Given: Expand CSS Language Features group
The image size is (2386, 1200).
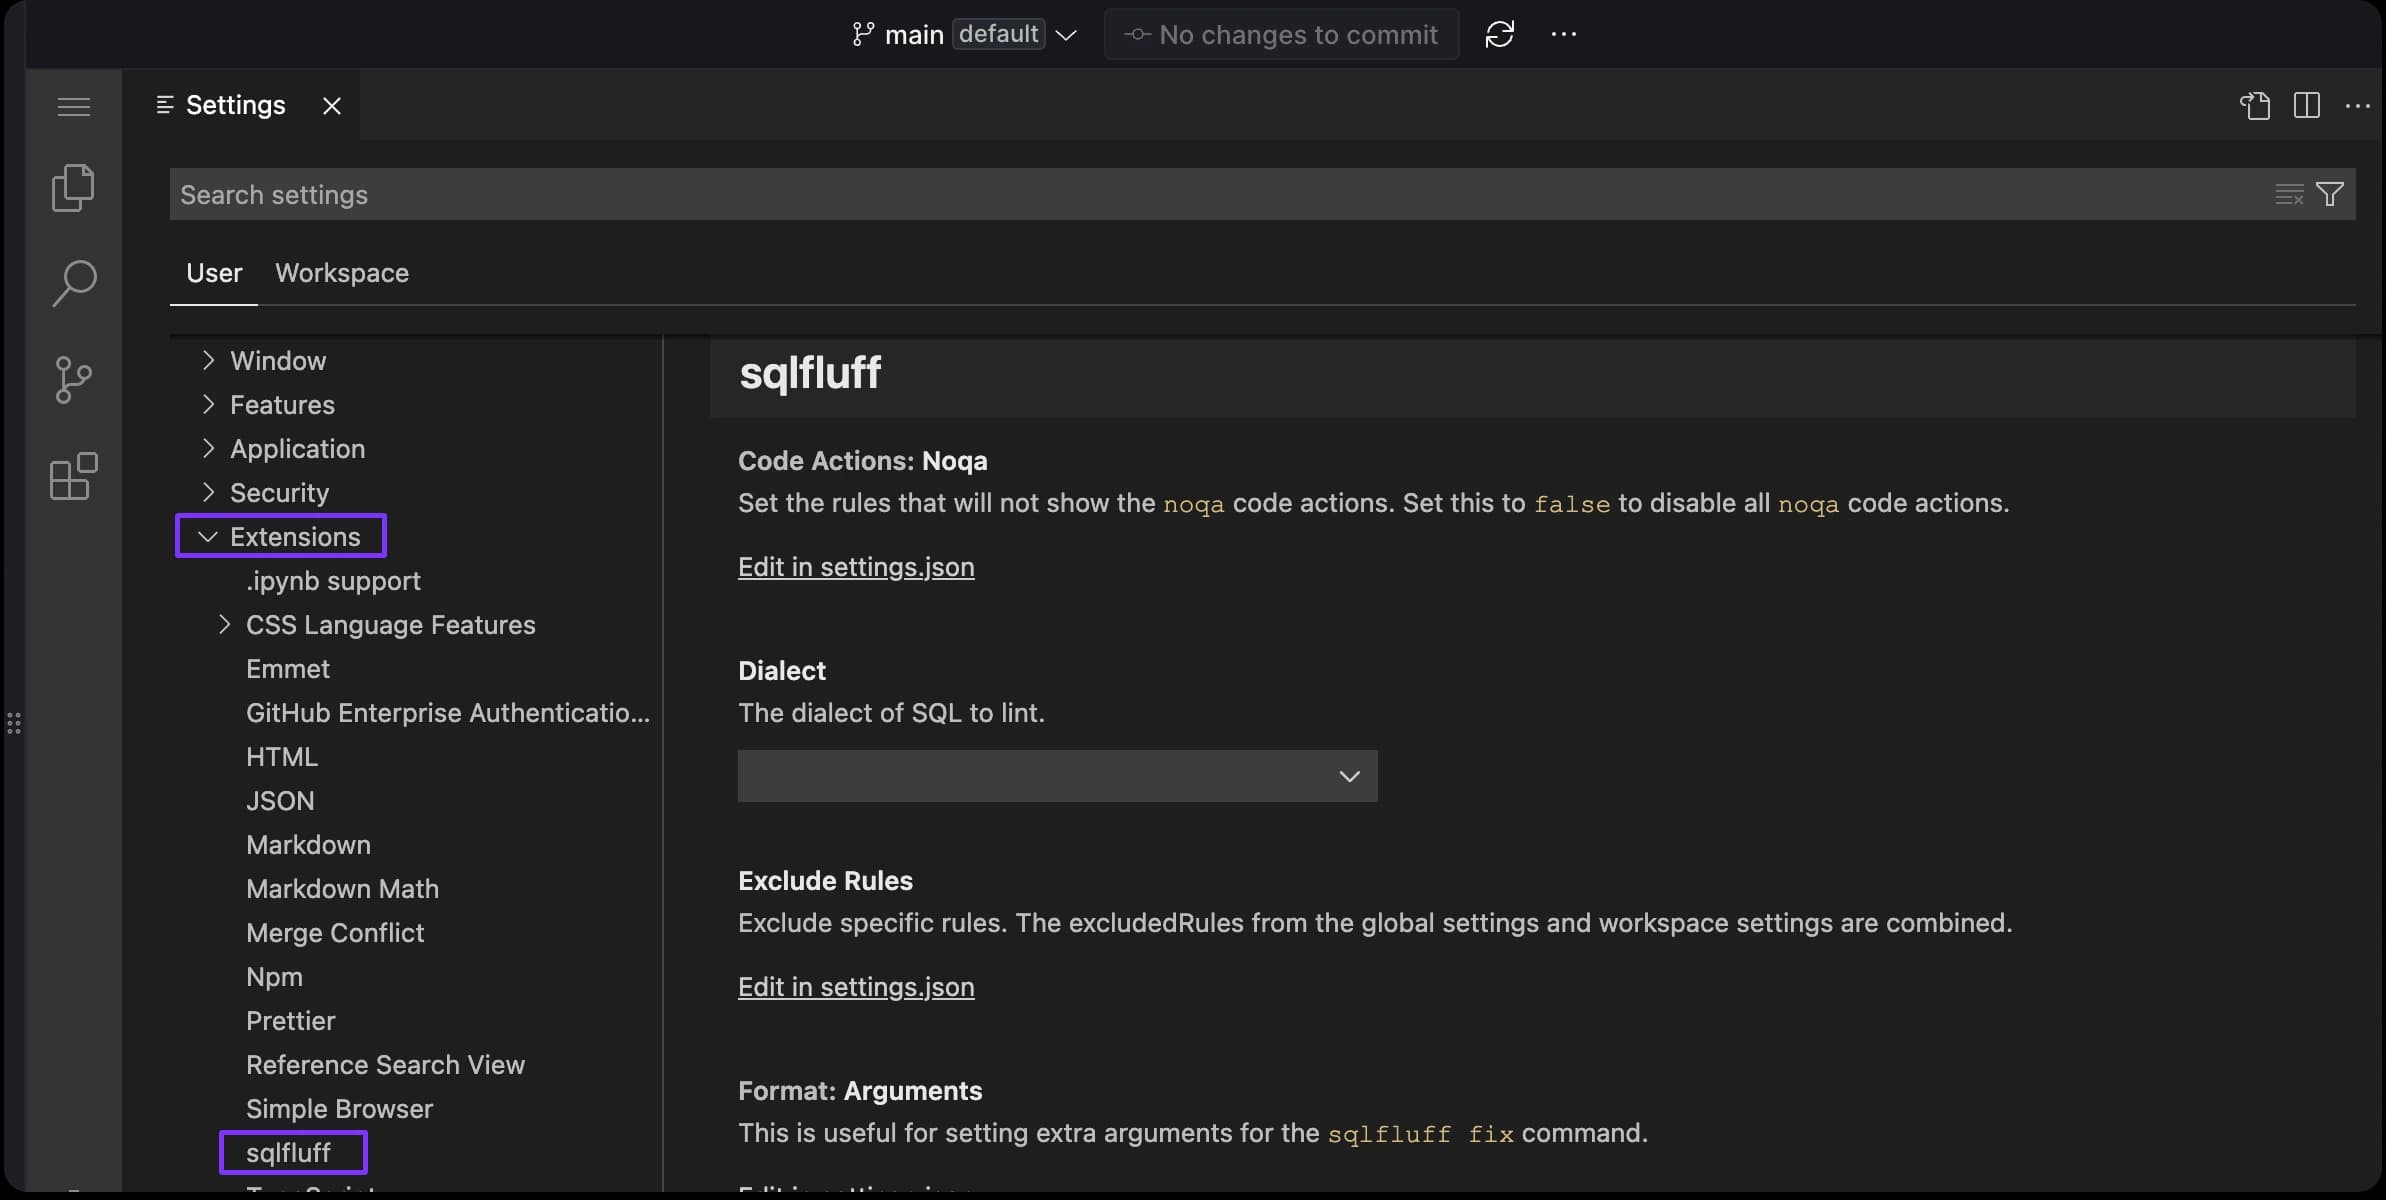Looking at the screenshot, I should 224,624.
